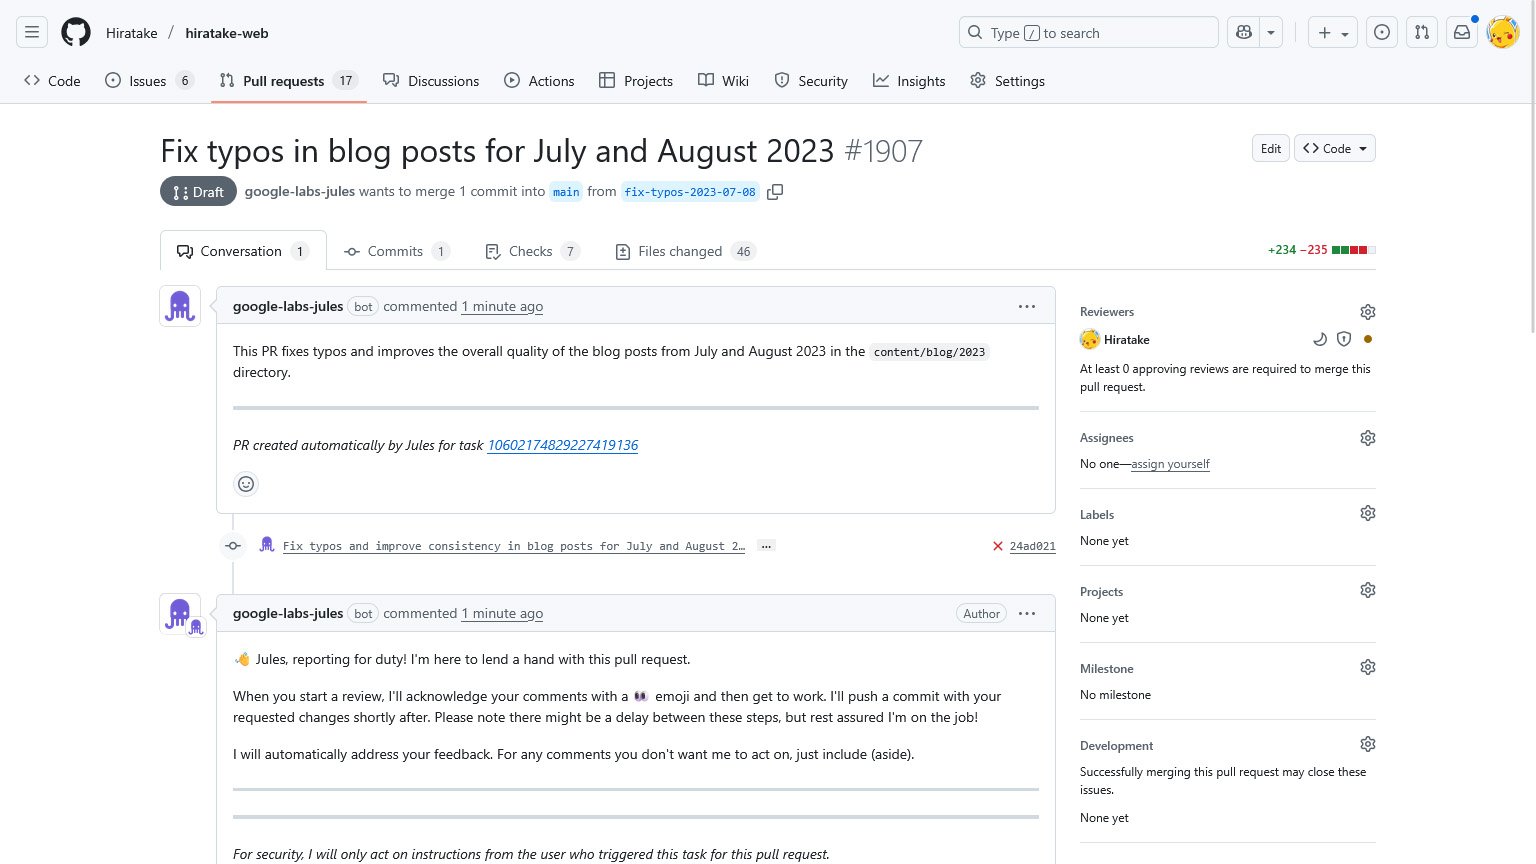Click the assign yourself link
The width and height of the screenshot is (1536, 864).
tap(1170, 464)
